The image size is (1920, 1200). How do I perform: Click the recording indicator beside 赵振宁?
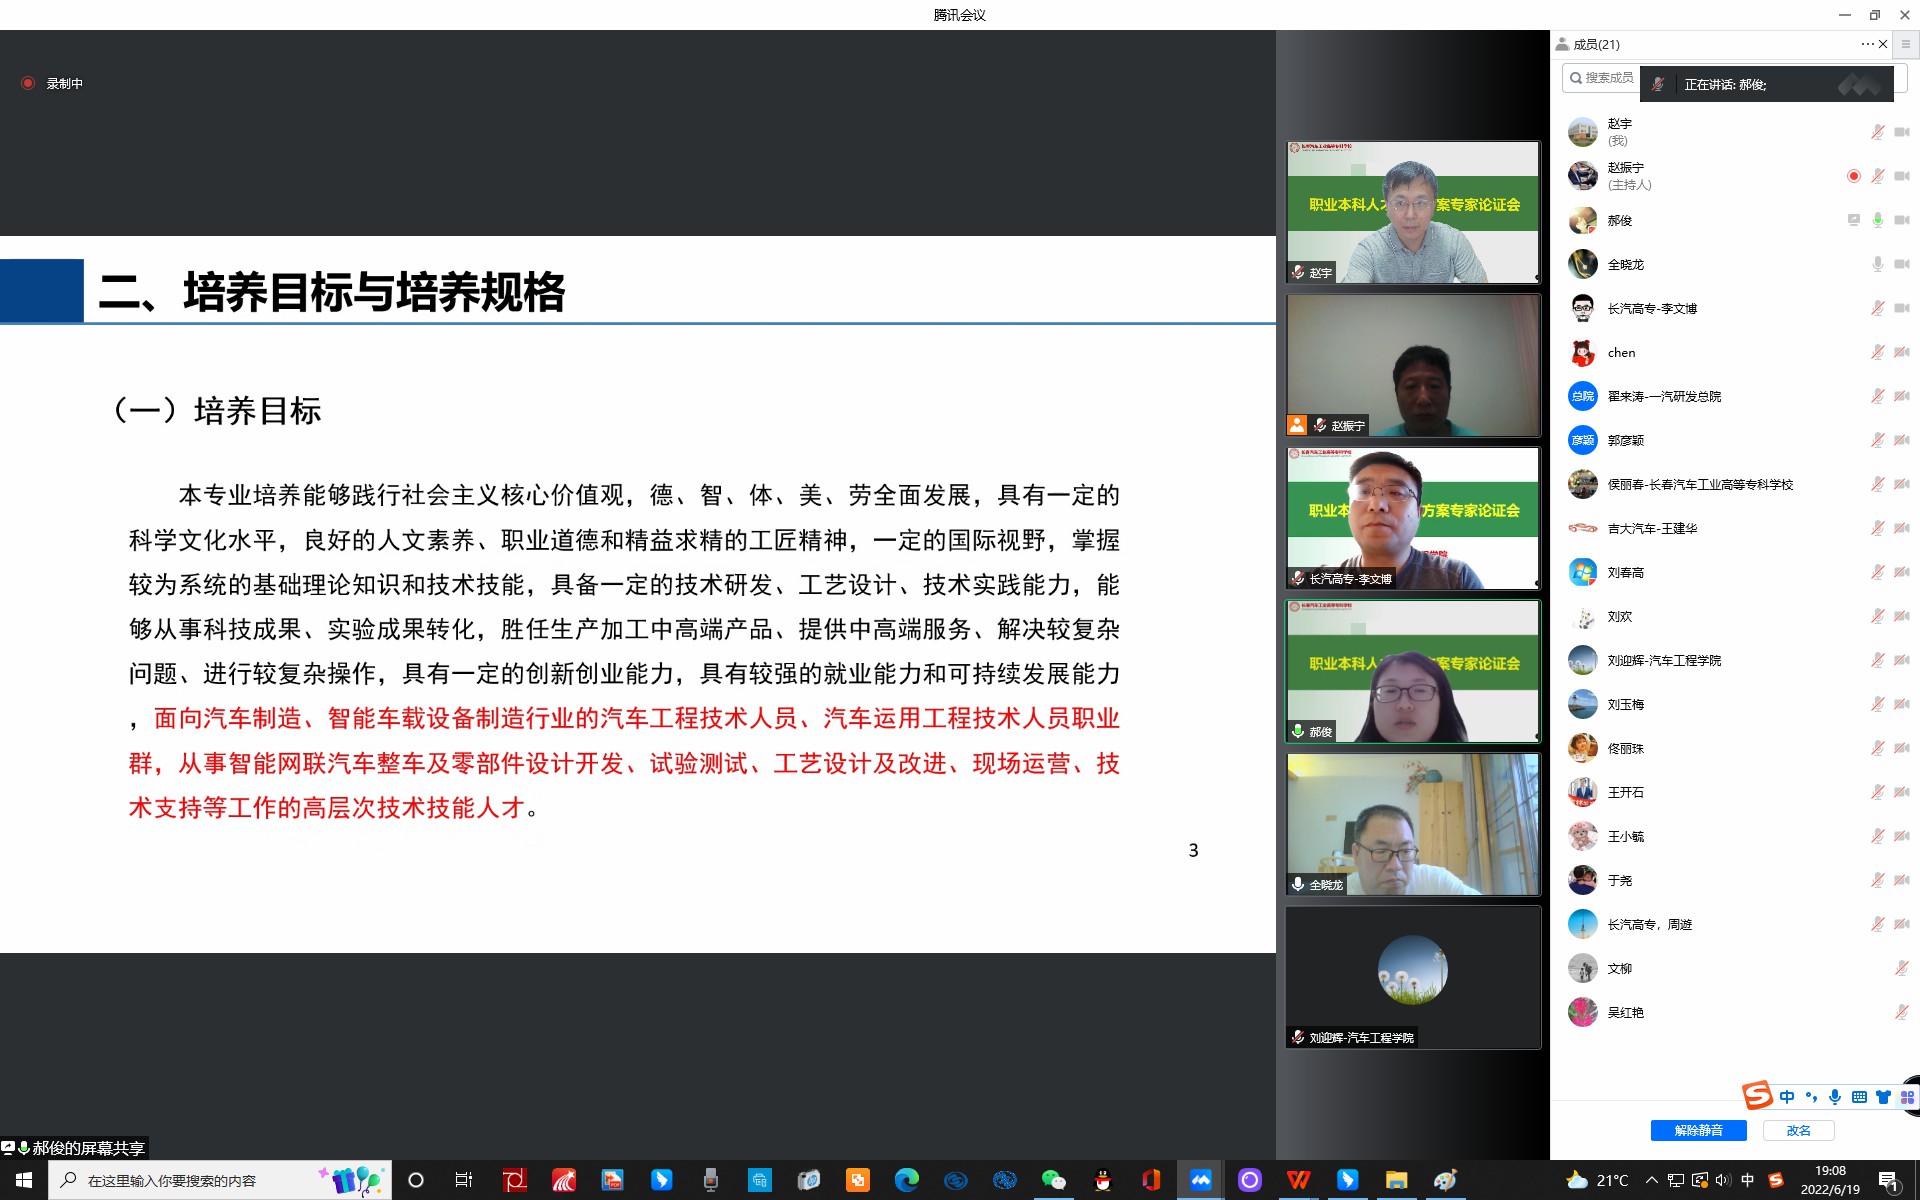point(1853,176)
